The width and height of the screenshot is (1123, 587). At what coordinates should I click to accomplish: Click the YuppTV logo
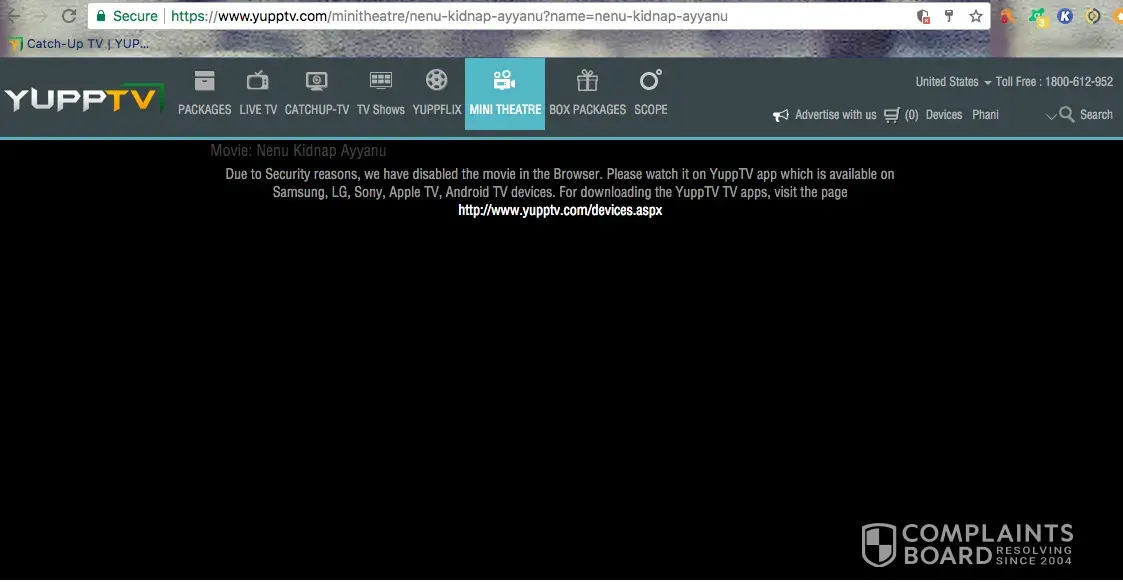[84, 98]
